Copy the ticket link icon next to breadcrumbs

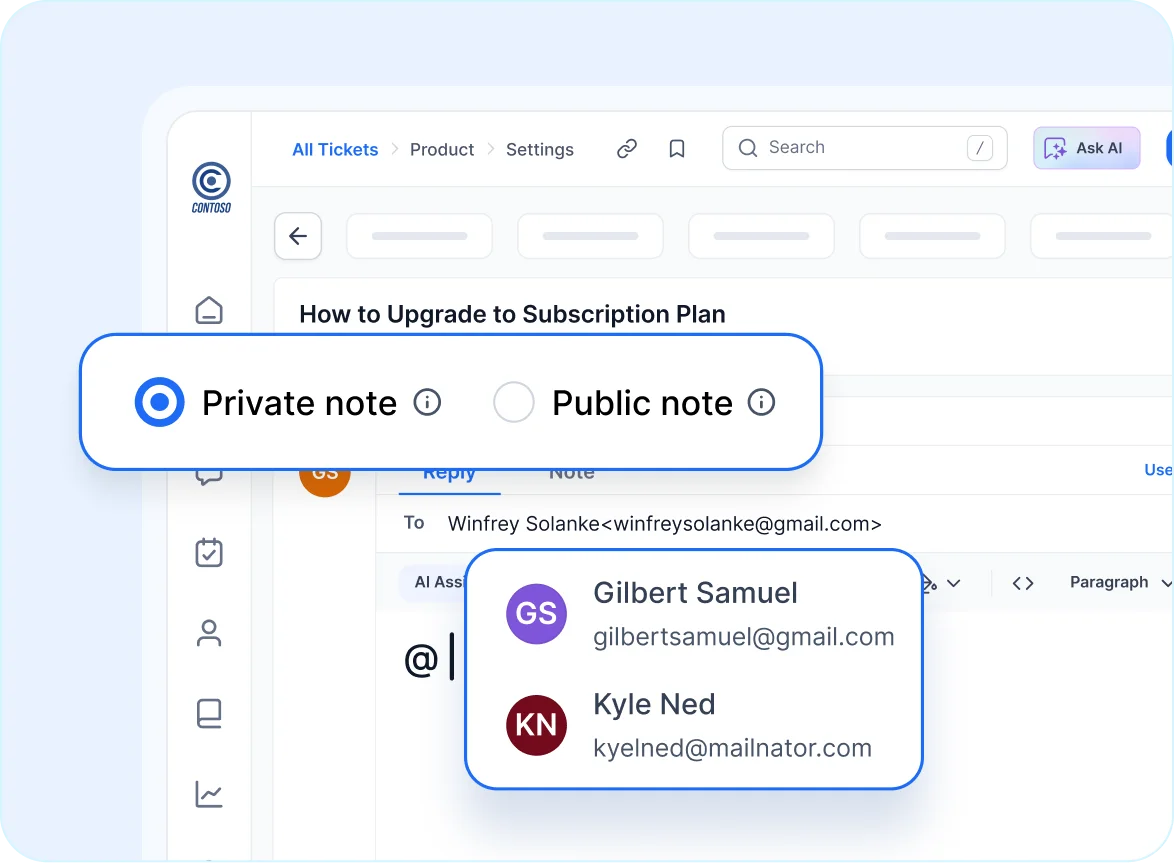(627, 147)
